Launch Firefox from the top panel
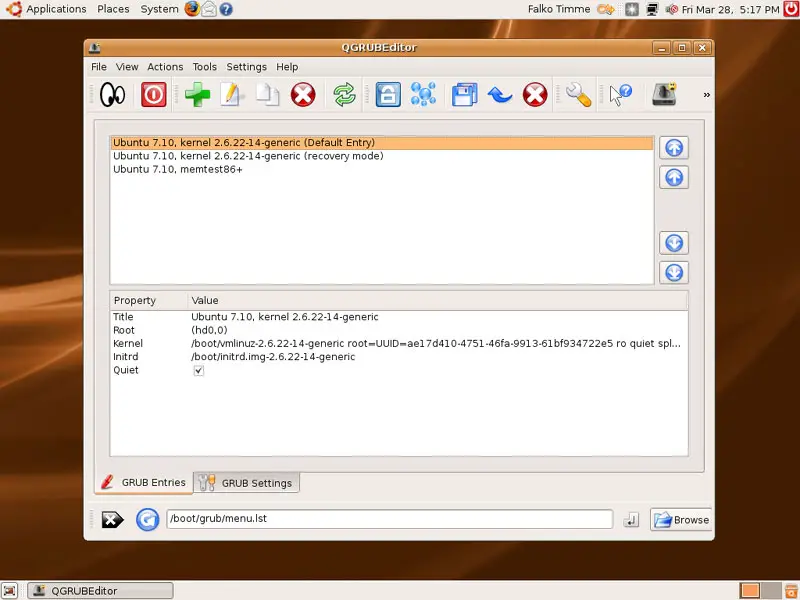This screenshot has height=600, width=800. [x=192, y=9]
